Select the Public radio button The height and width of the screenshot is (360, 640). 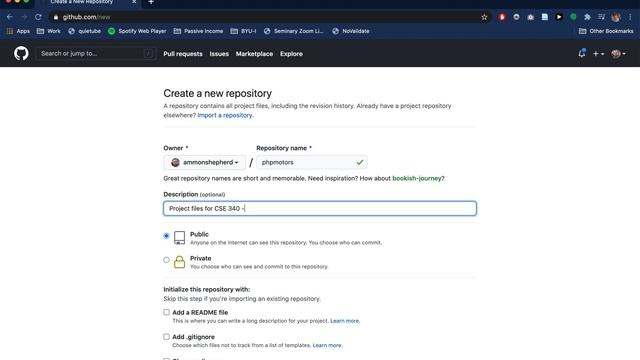click(x=166, y=236)
